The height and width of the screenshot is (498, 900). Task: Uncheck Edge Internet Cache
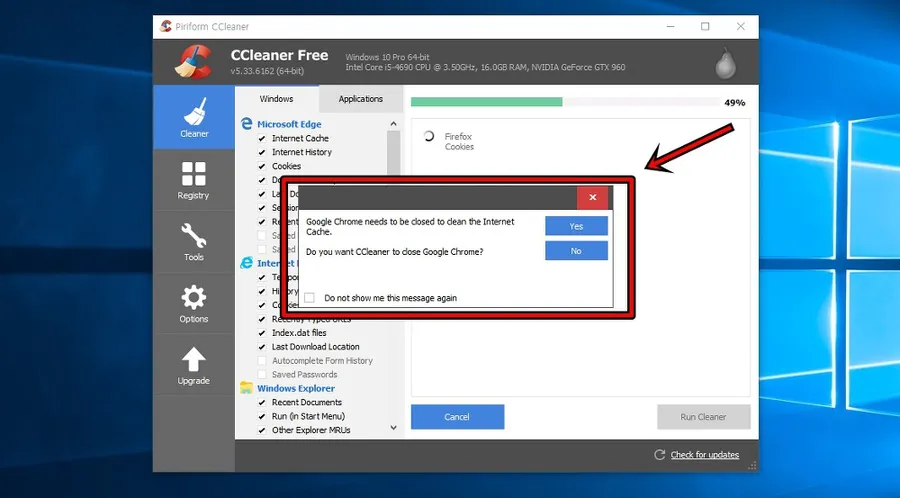click(x=262, y=138)
